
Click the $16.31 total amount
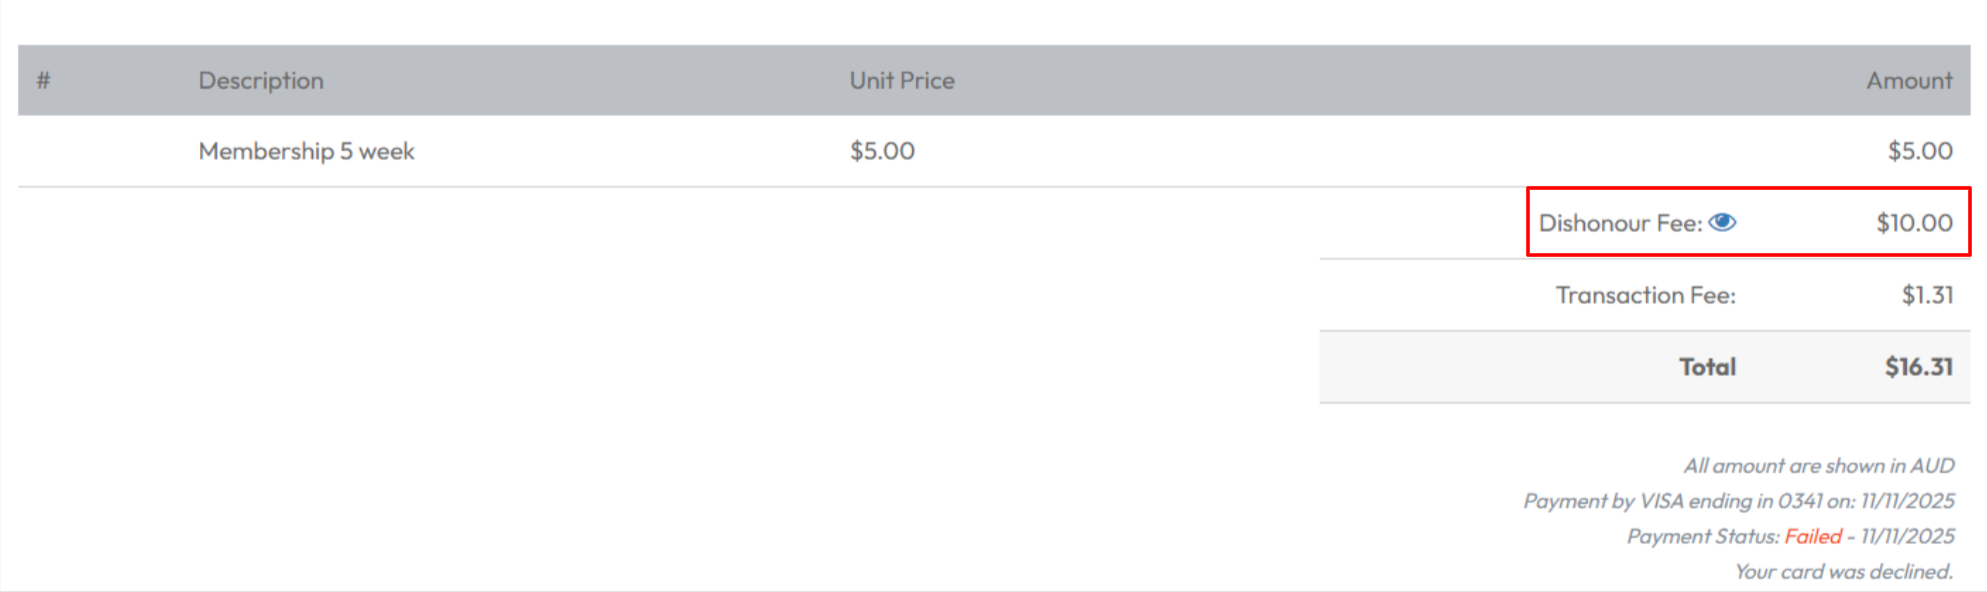click(1918, 367)
